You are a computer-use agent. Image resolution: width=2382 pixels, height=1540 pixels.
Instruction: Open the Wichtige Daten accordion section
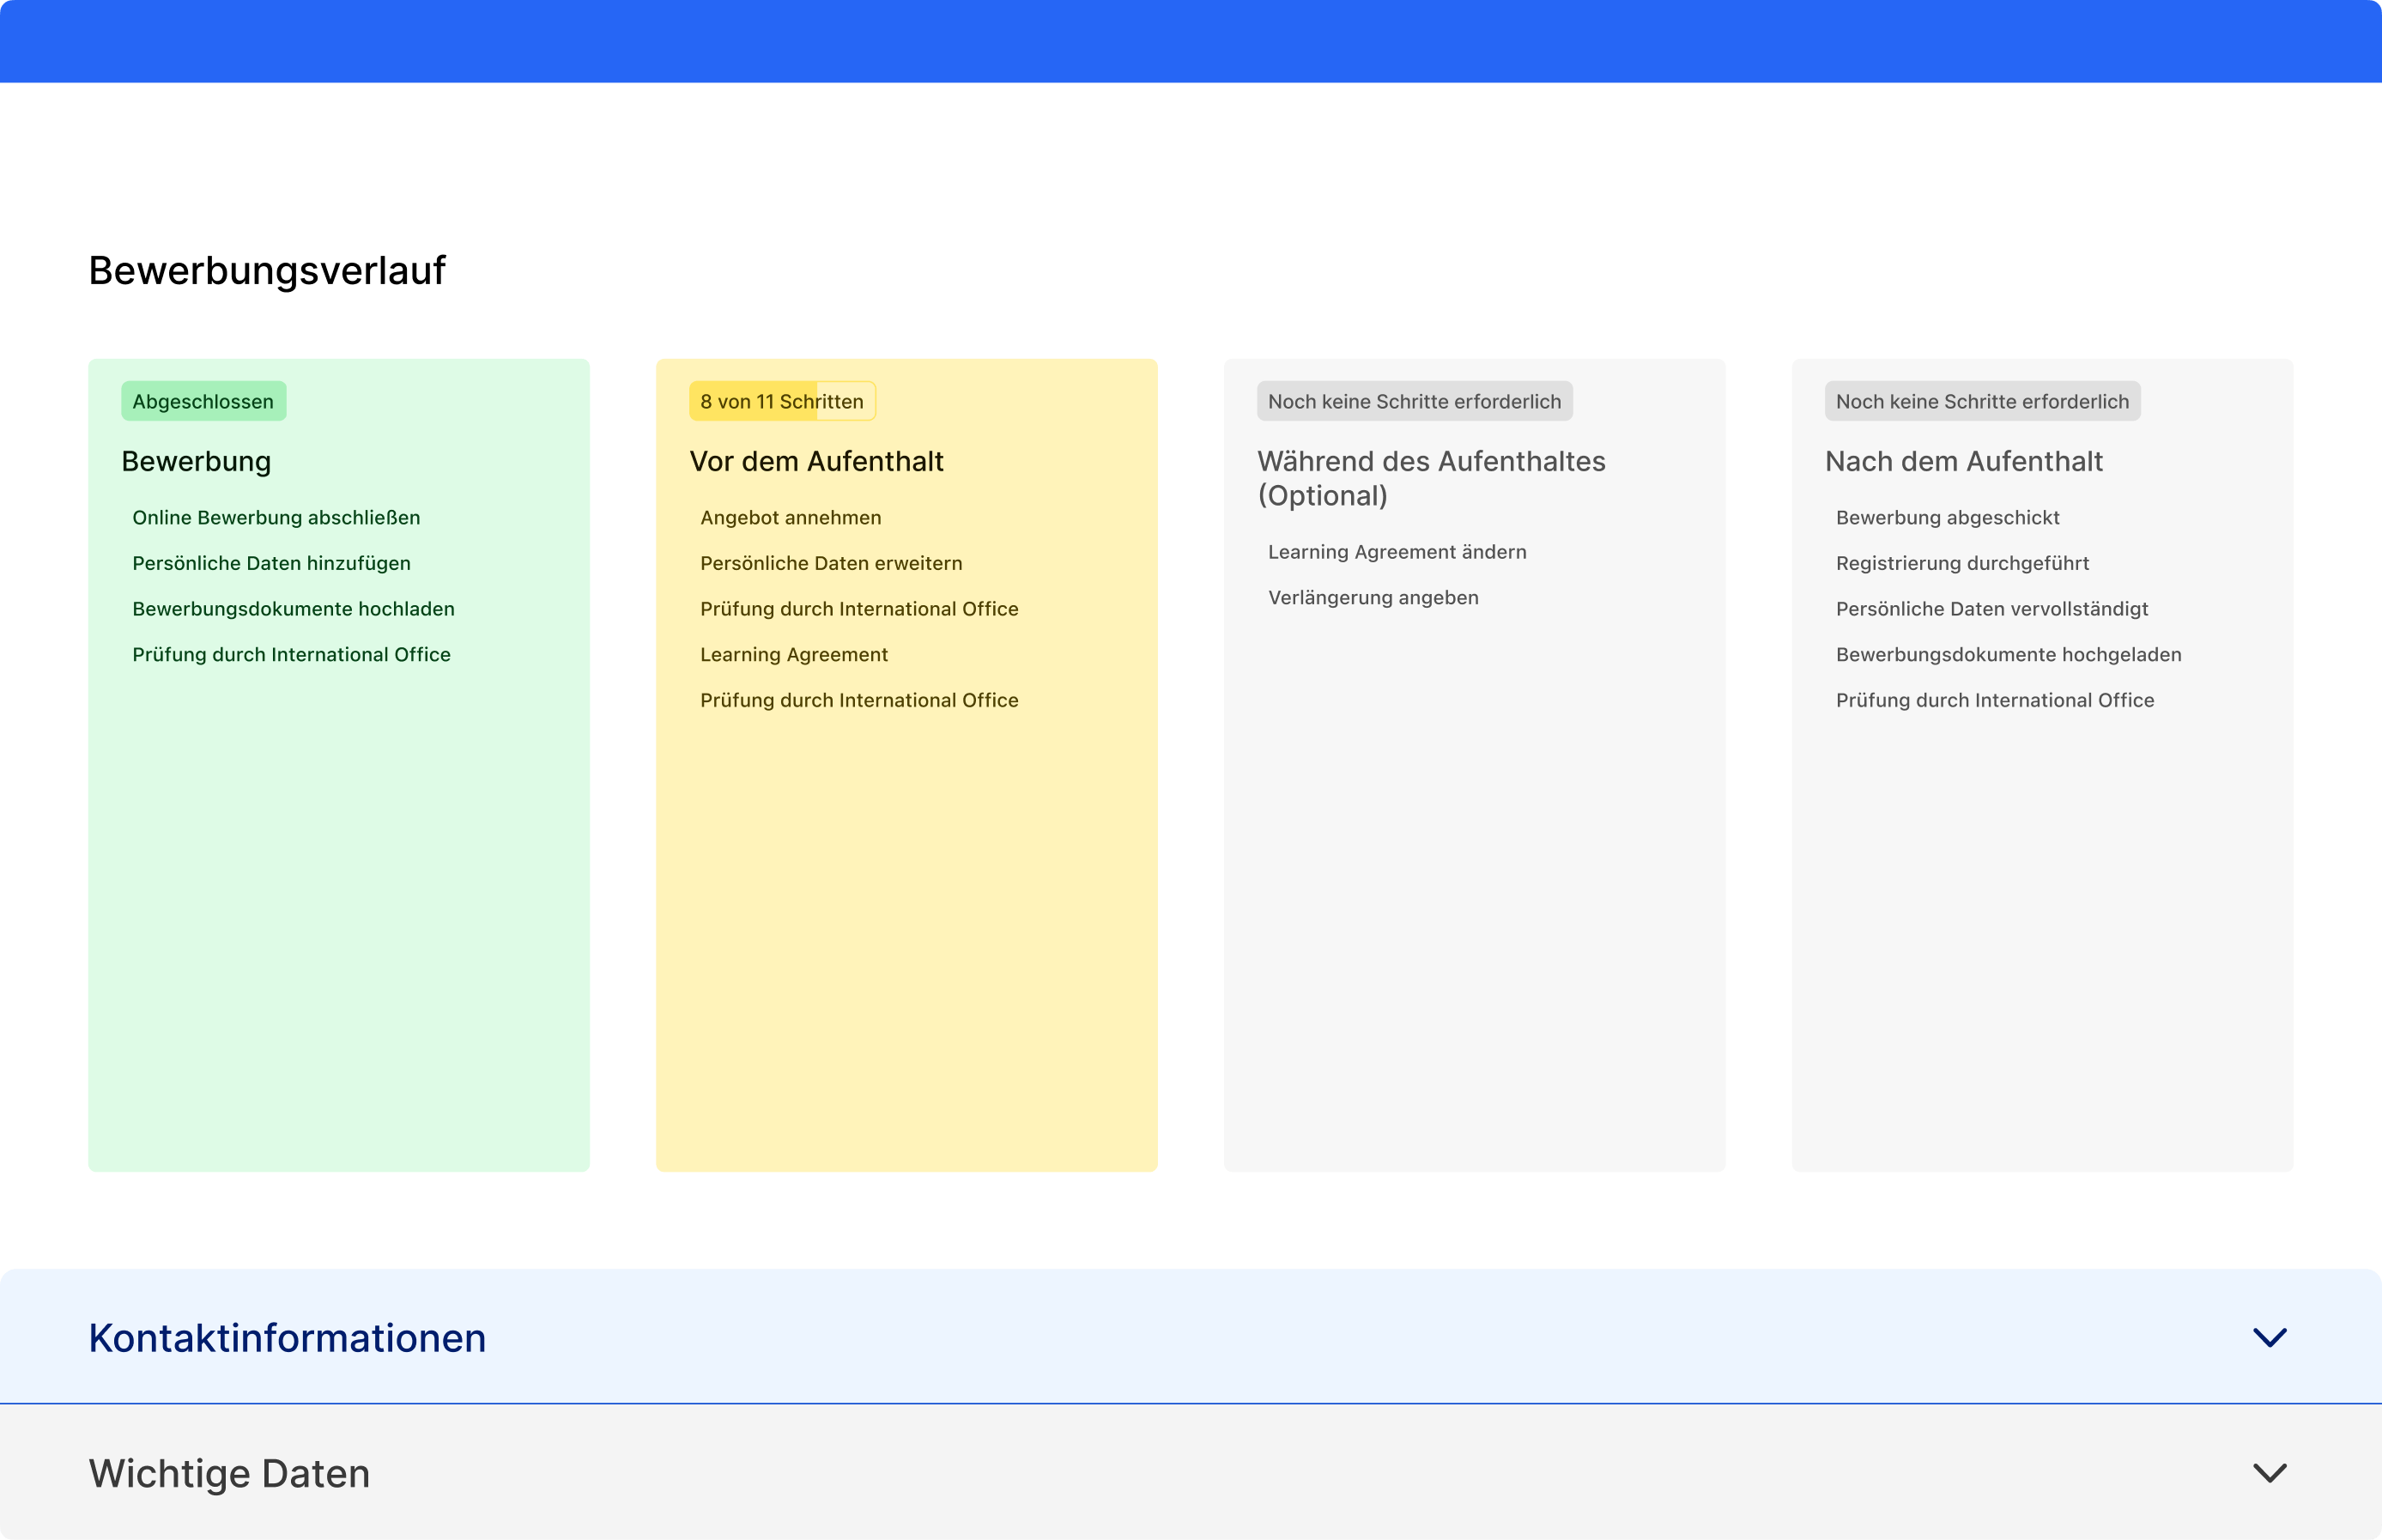point(229,1473)
